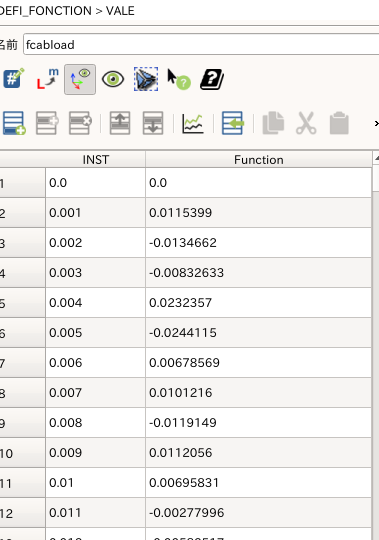Select INST cell 0.002
This screenshot has height=540, width=379.
click(x=95, y=243)
